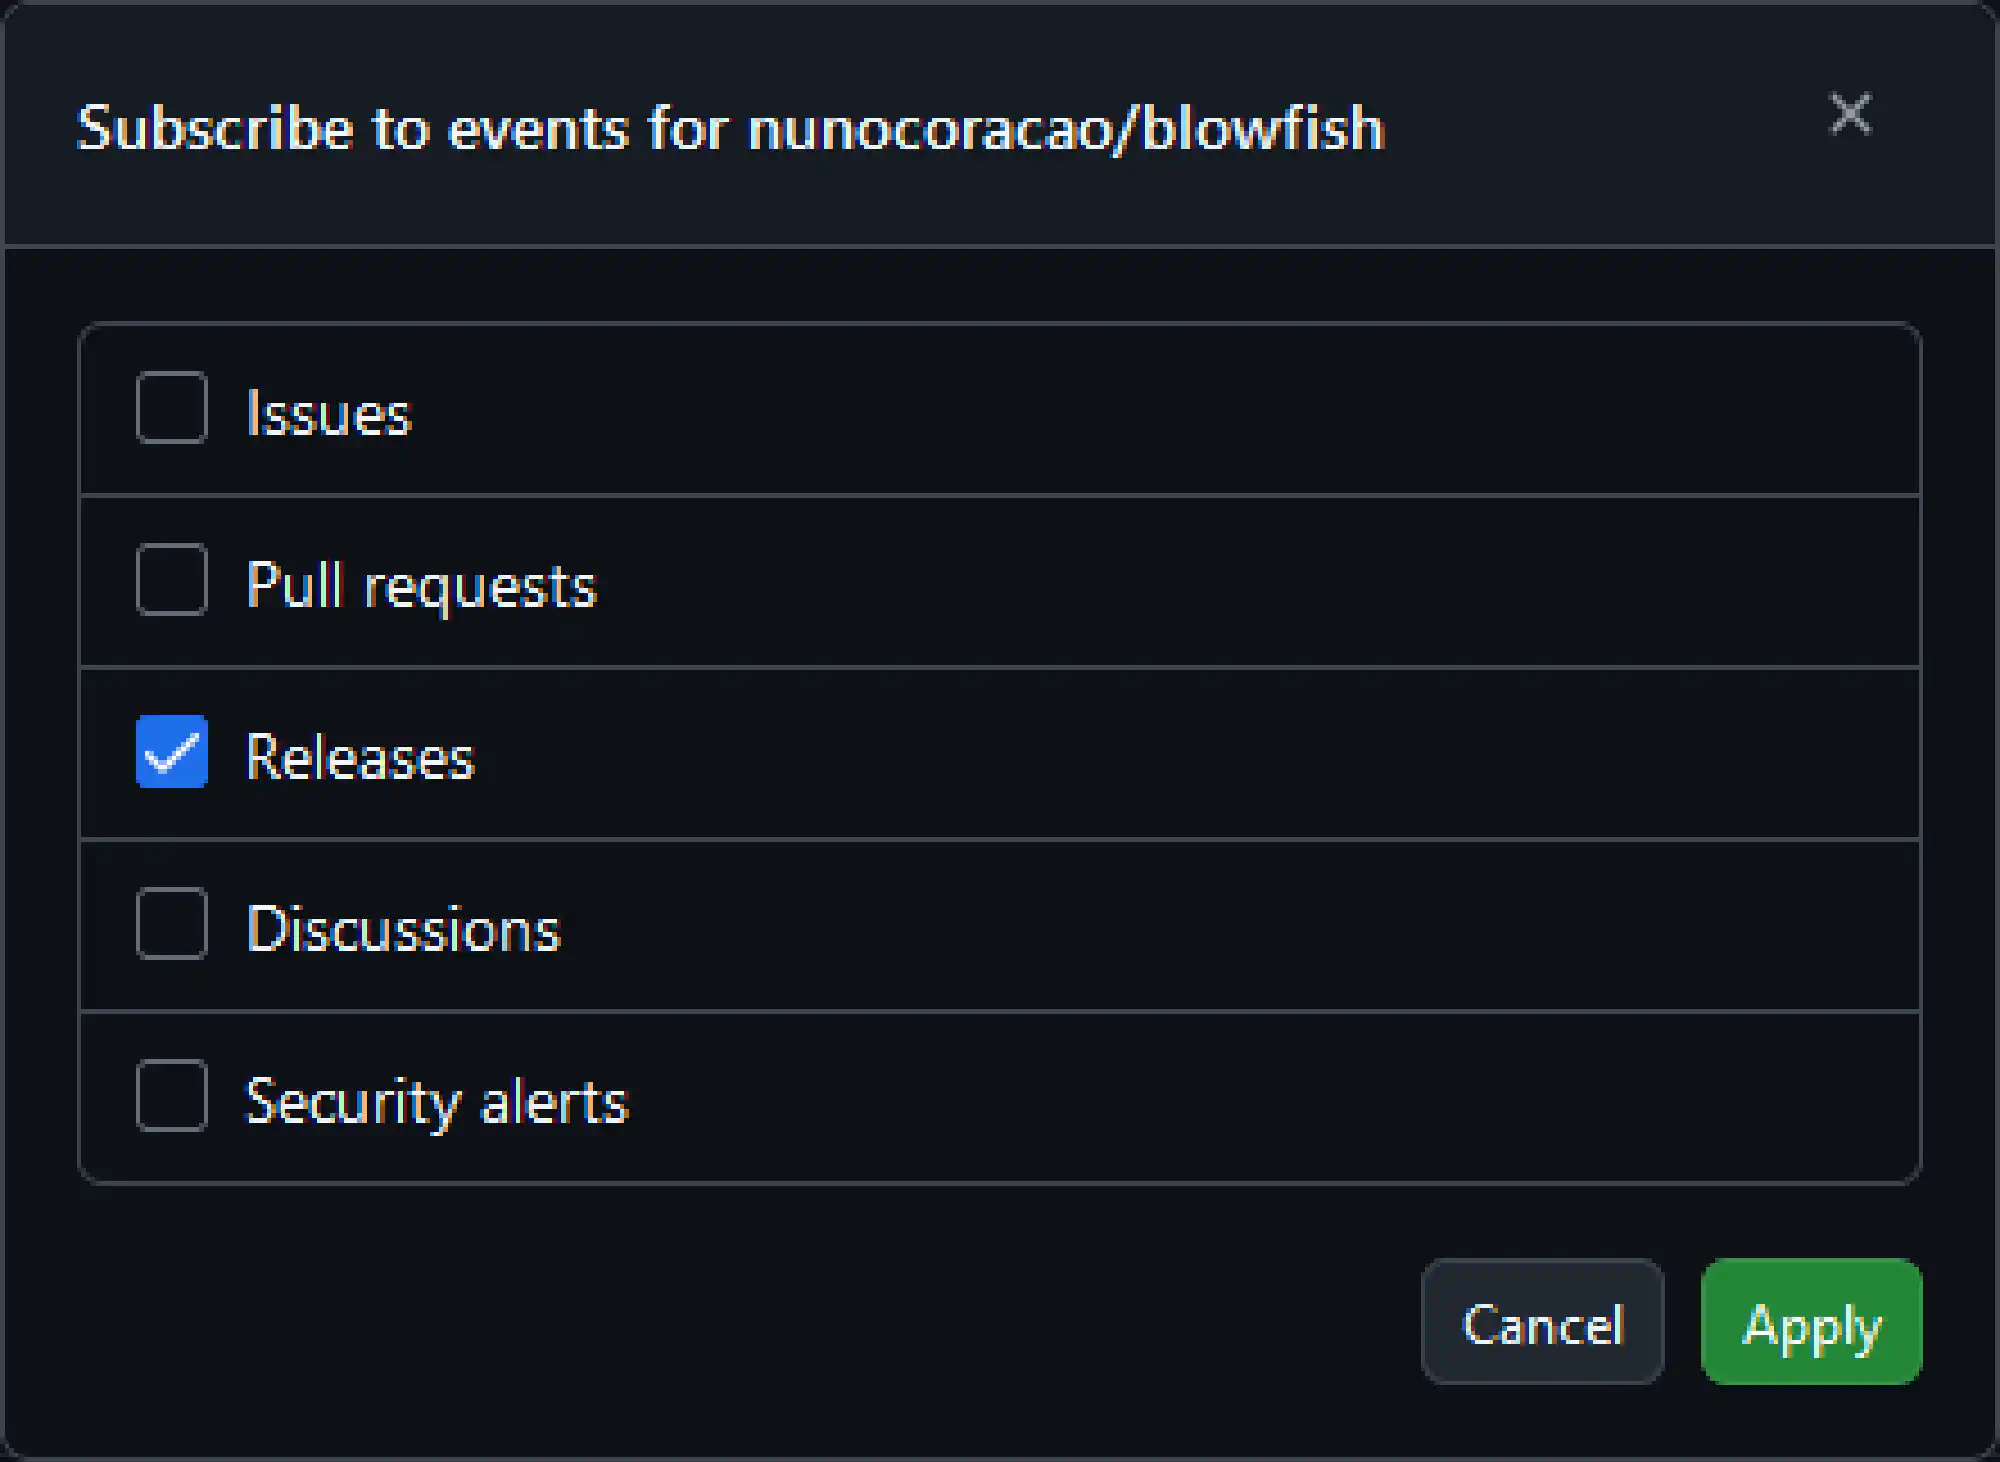
Task: Tick the Security alerts checkbox
Action: pos(172,1096)
